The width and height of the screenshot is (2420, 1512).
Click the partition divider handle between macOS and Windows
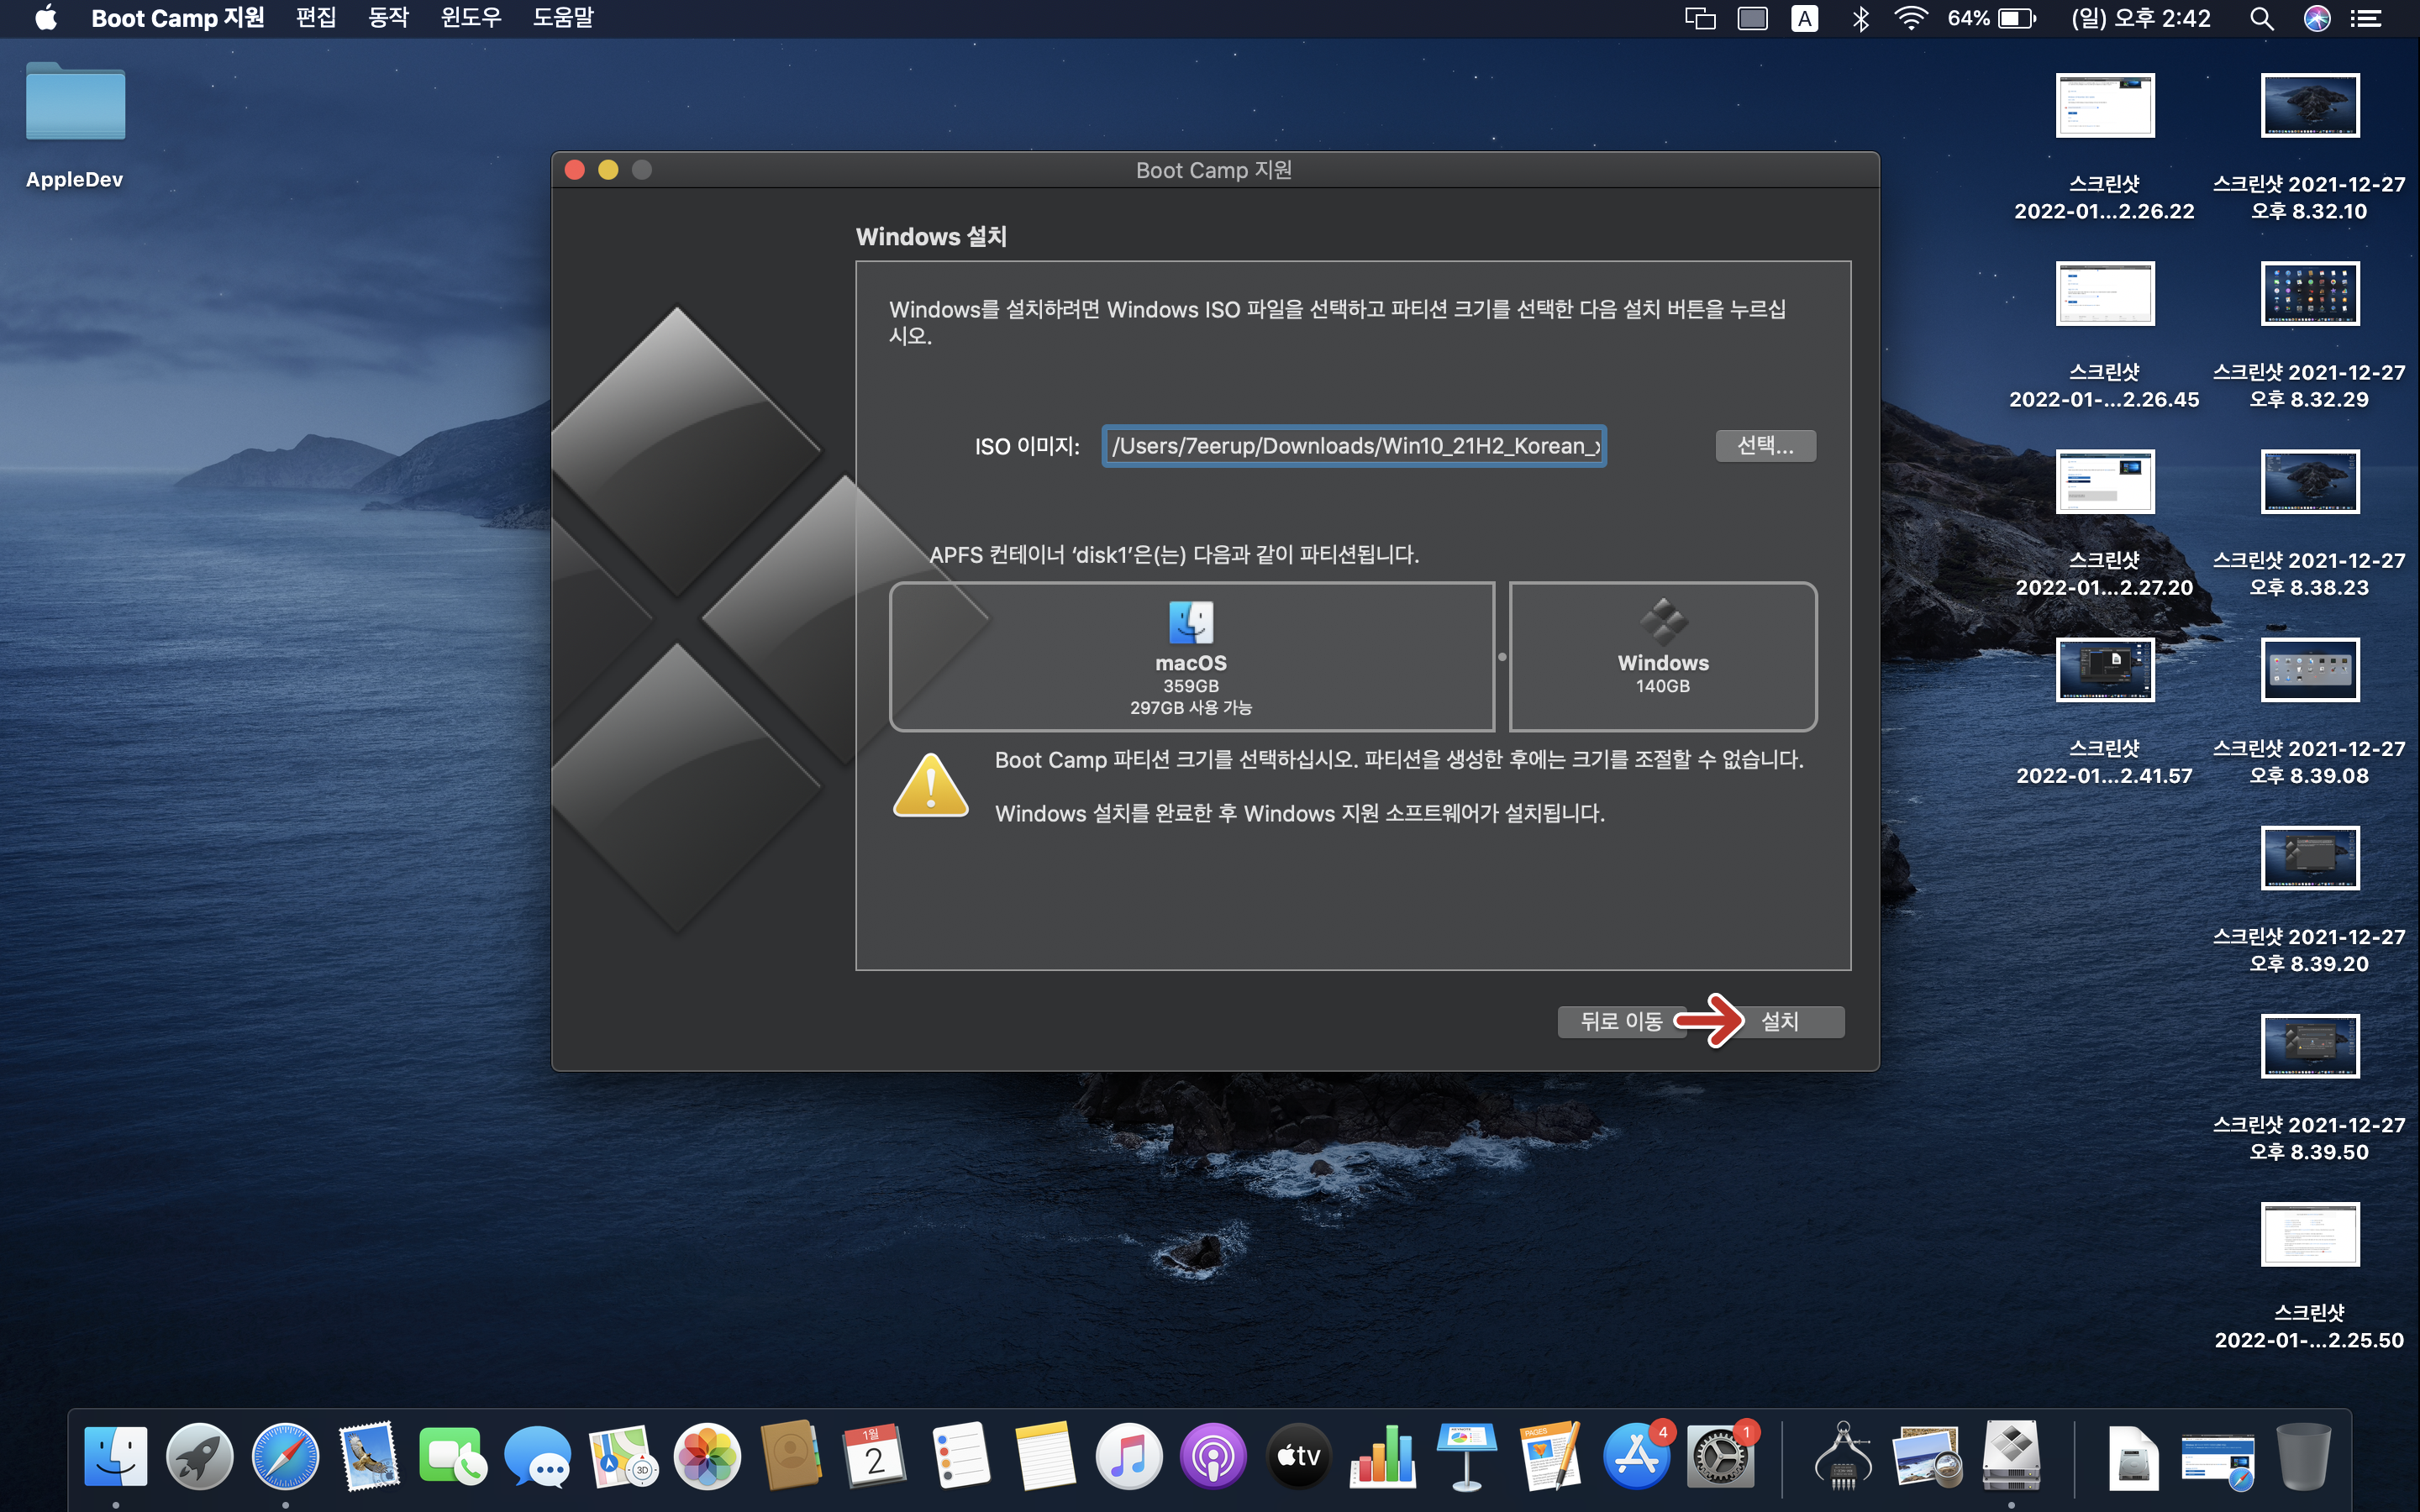click(x=1502, y=657)
